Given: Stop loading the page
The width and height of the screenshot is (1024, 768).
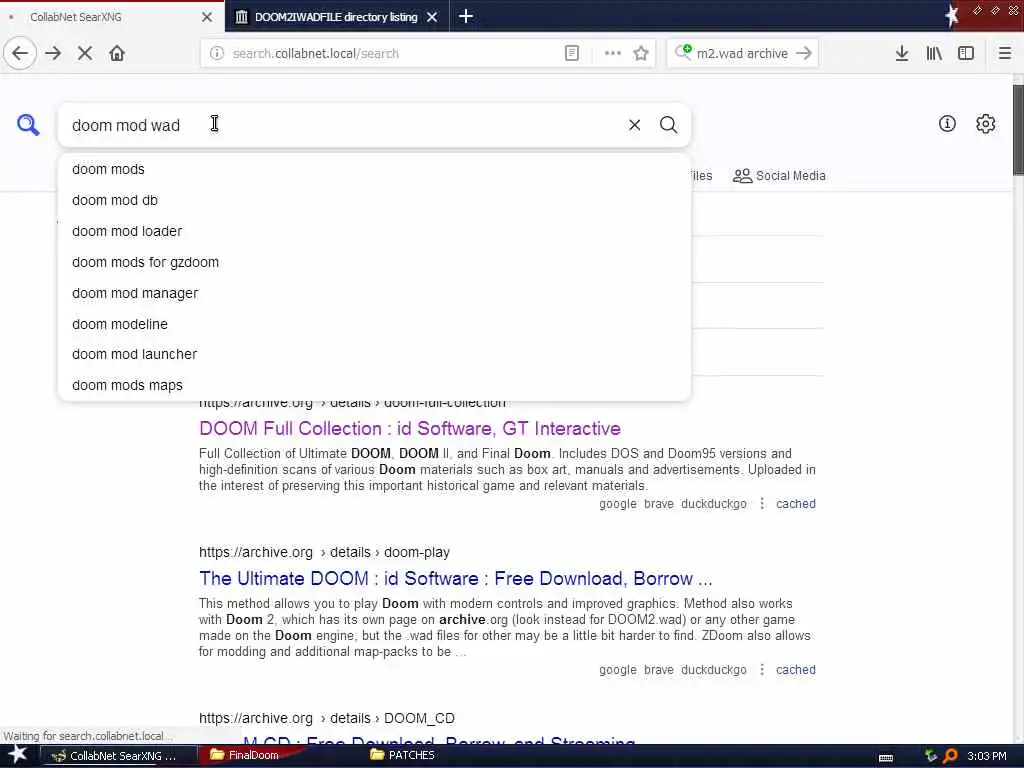Looking at the screenshot, I should tap(85, 54).
